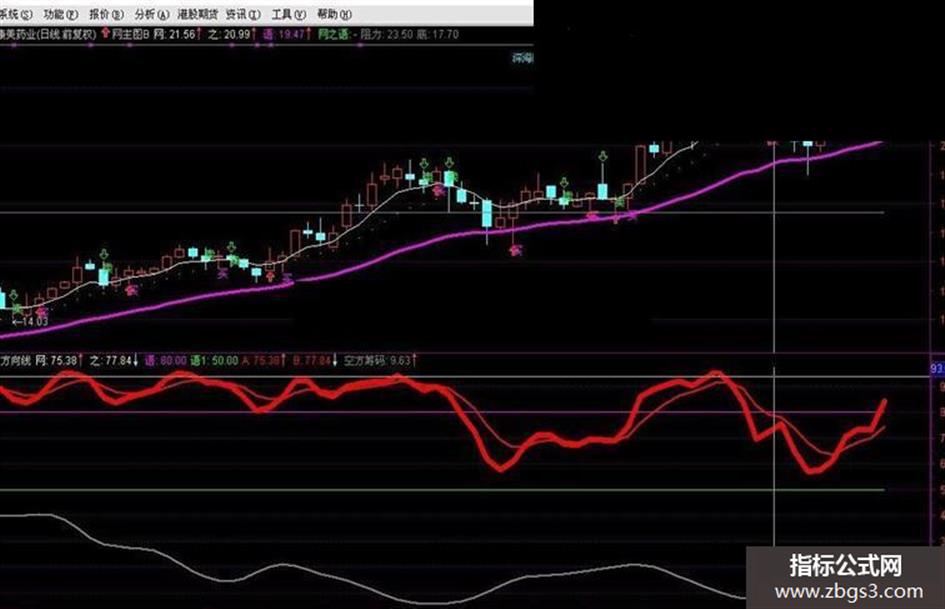
Task: Open the 报价(B) menu
Action: (107, 14)
